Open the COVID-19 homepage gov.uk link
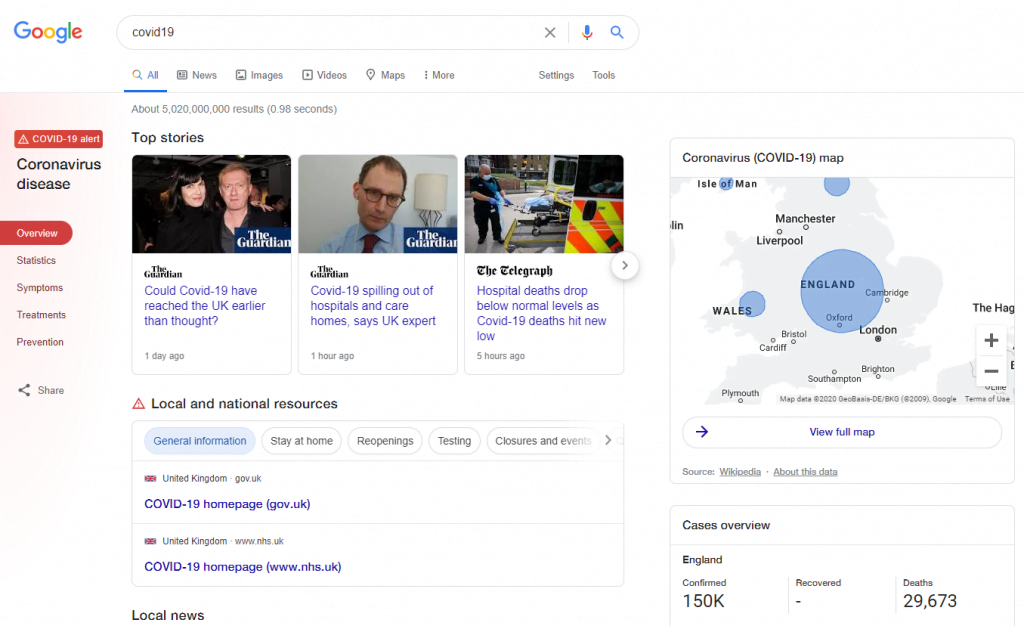 point(227,504)
